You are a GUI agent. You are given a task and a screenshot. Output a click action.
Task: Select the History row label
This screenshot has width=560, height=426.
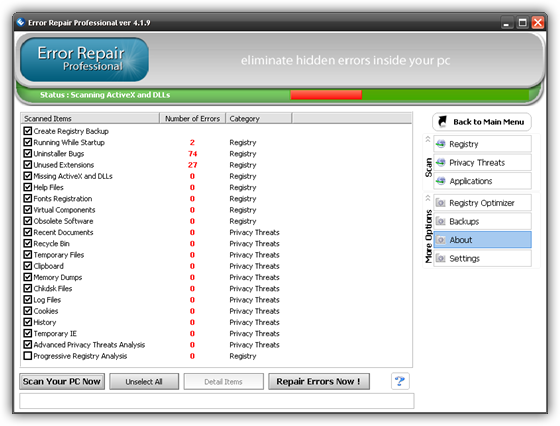coord(45,322)
